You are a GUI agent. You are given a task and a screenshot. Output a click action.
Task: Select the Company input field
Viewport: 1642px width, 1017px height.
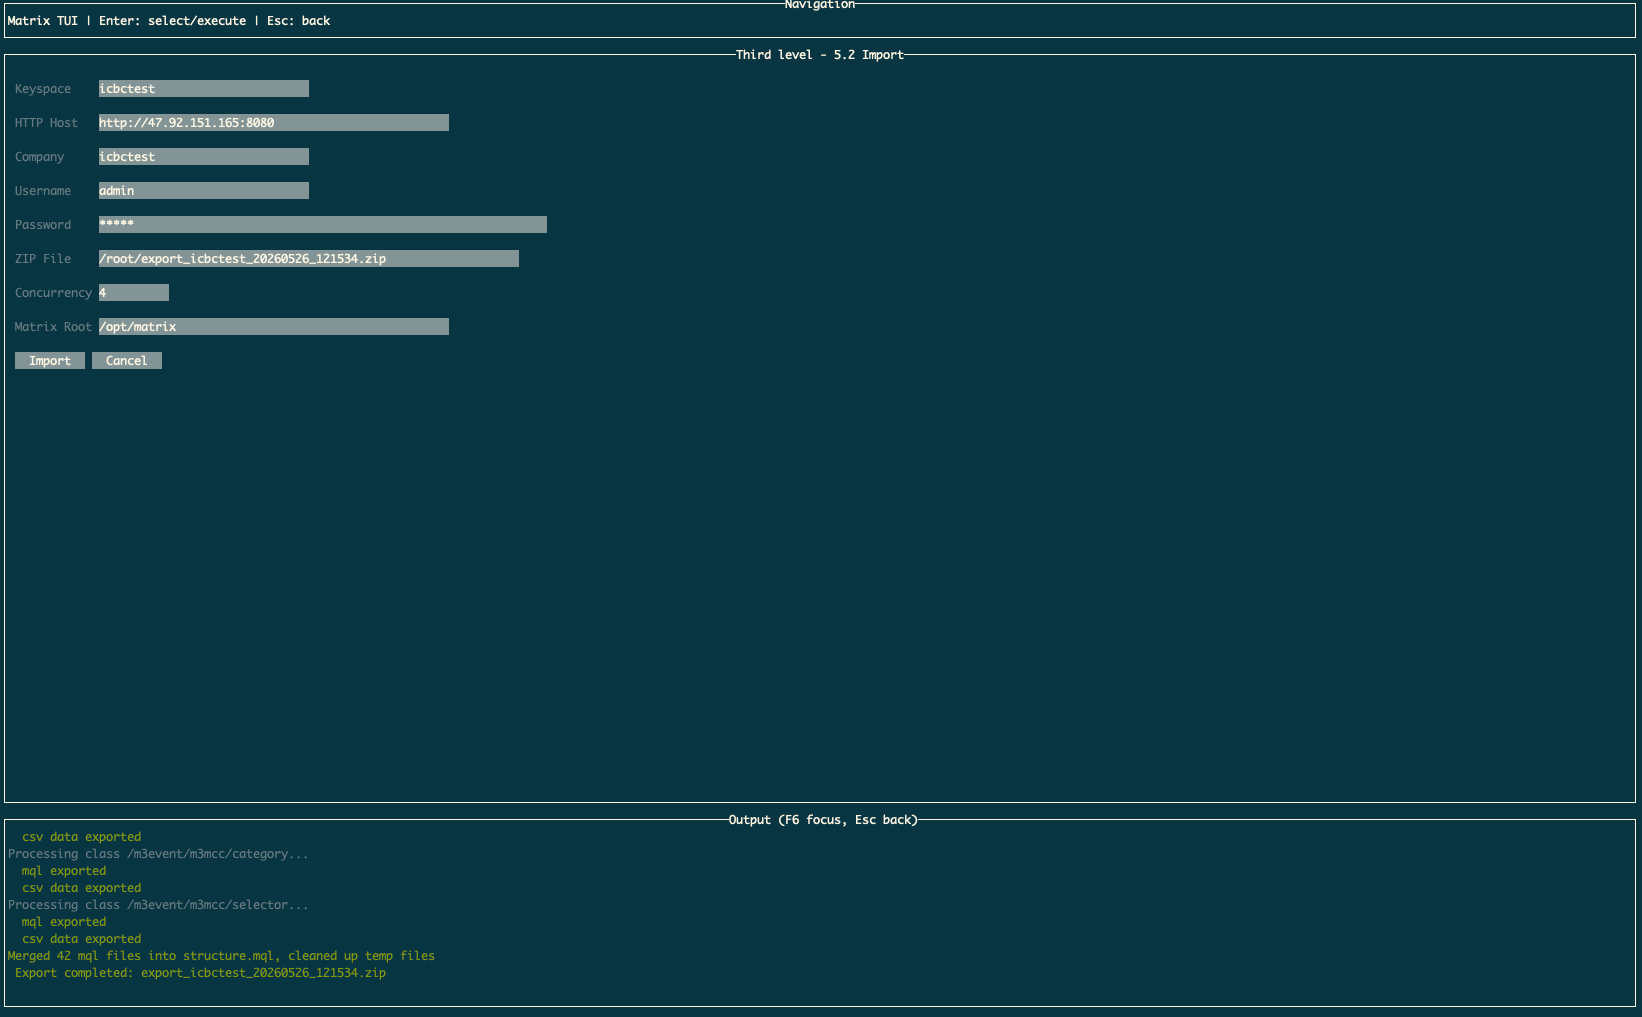coord(204,157)
